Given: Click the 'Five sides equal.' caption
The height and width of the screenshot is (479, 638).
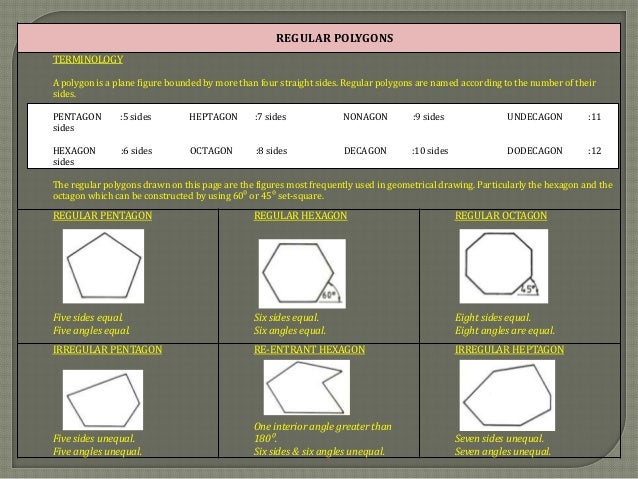Looking at the screenshot, I should (x=88, y=317).
